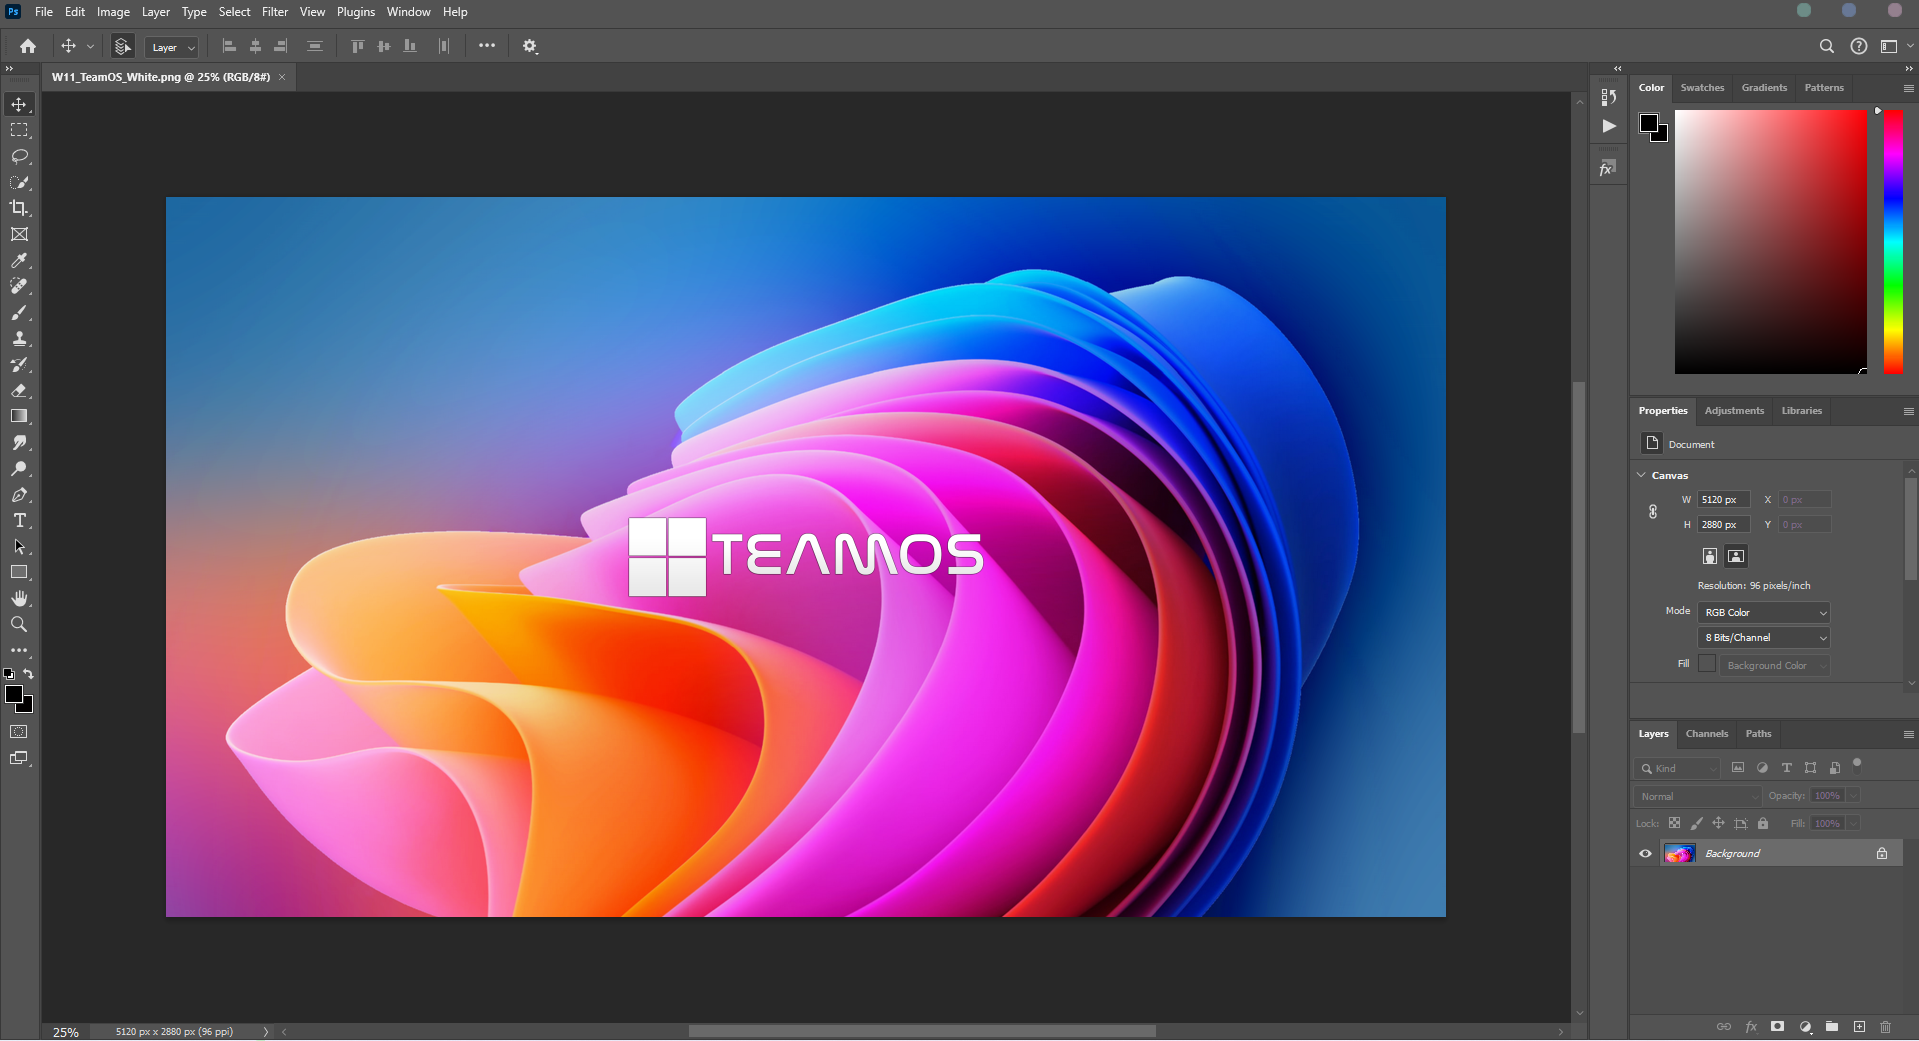Open the Search icon in options bar
Viewport: 1919px width, 1041px height.
point(1826,46)
